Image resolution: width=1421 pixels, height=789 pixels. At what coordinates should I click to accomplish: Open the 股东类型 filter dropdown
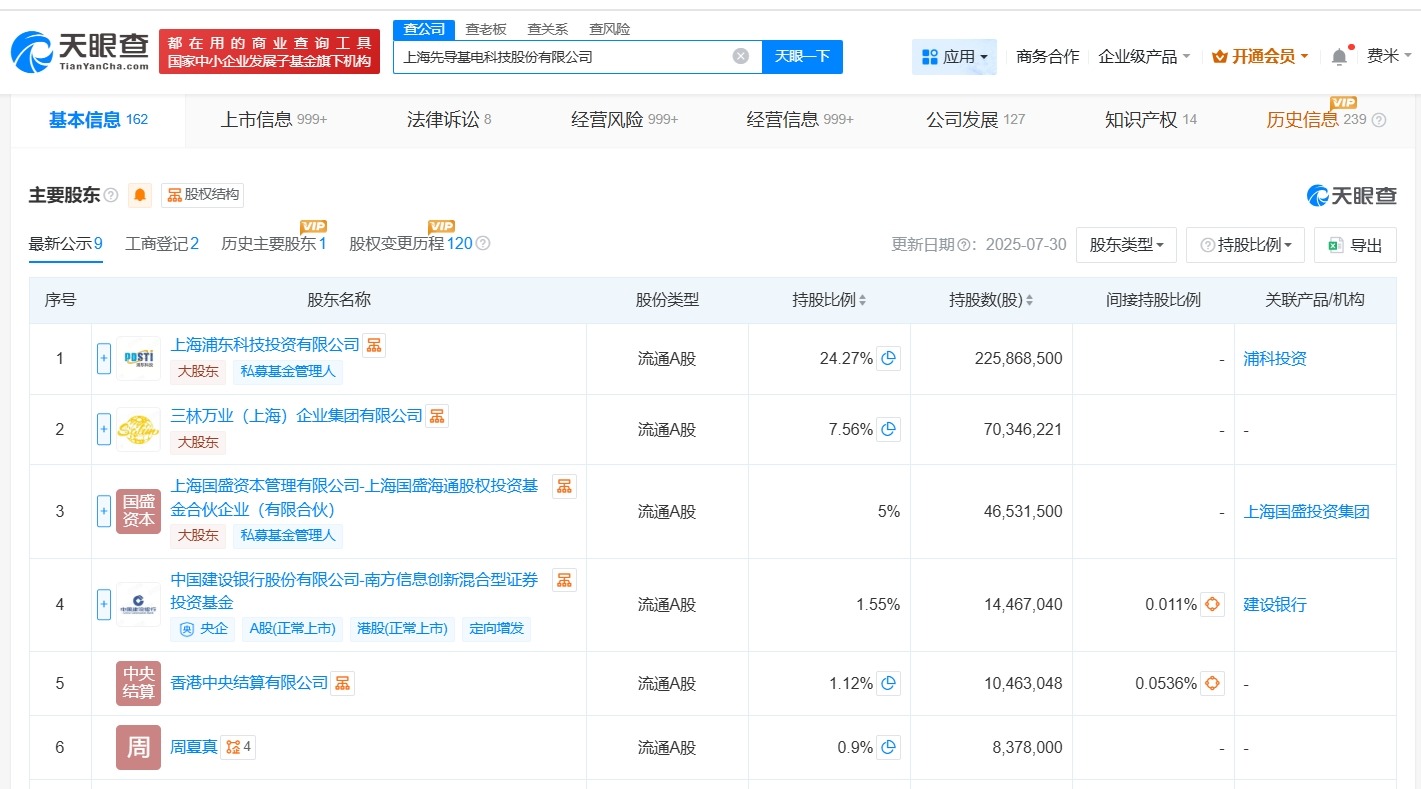(1126, 244)
